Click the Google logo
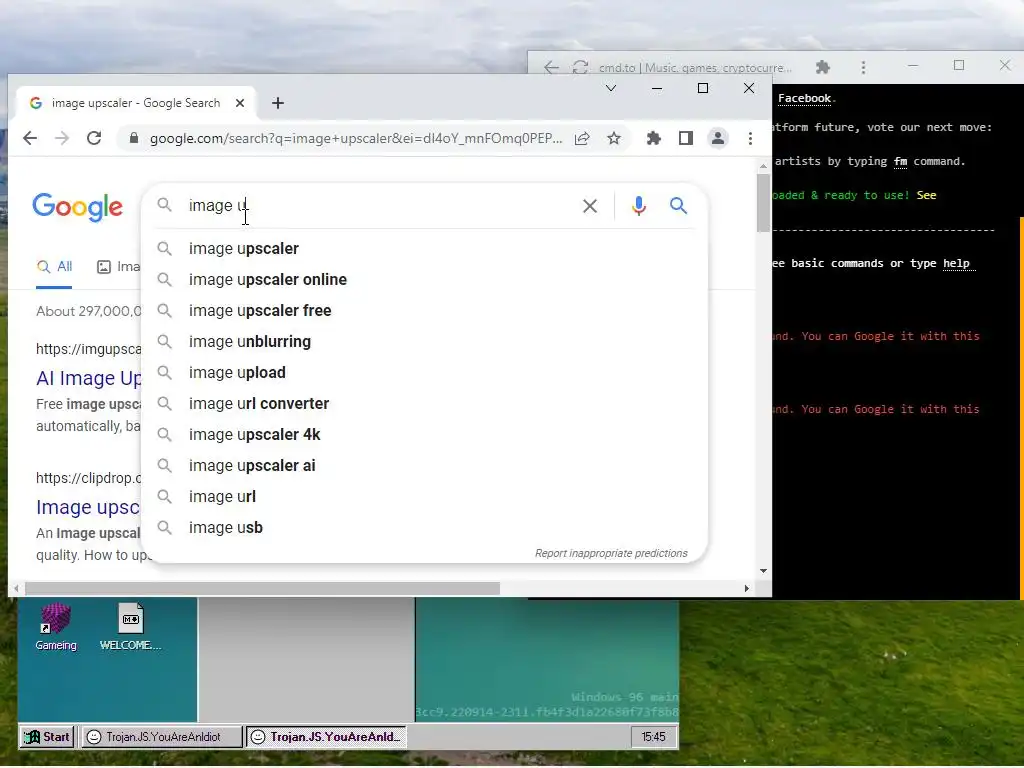 [77, 207]
